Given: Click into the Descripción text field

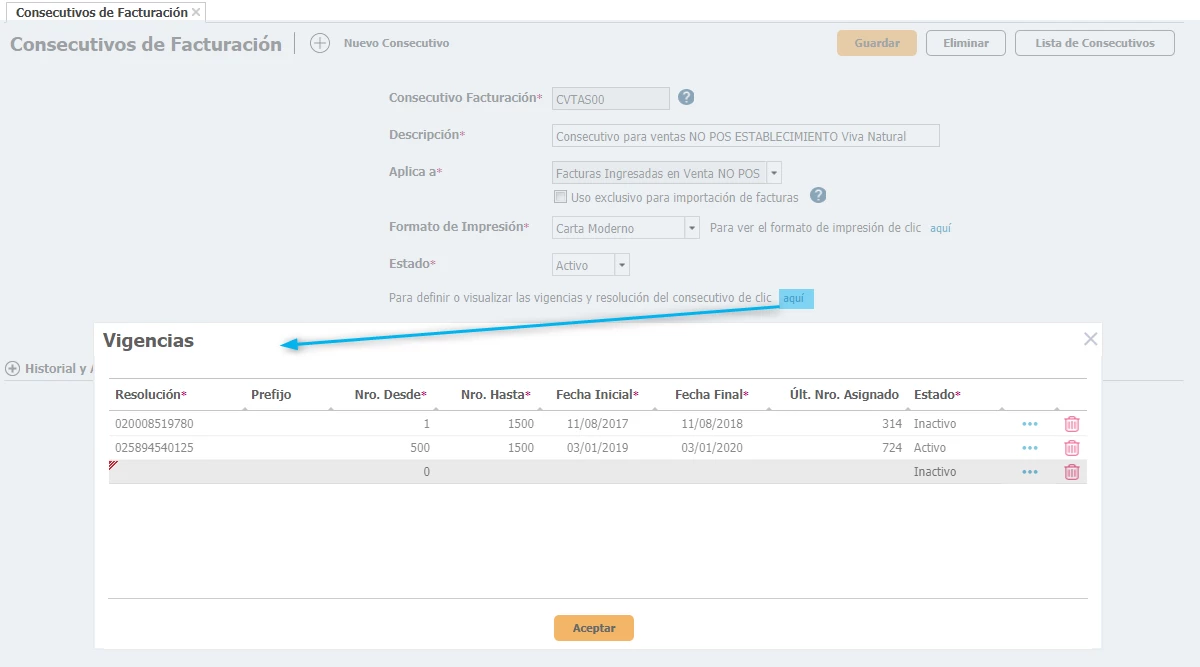Looking at the screenshot, I should click(x=745, y=136).
